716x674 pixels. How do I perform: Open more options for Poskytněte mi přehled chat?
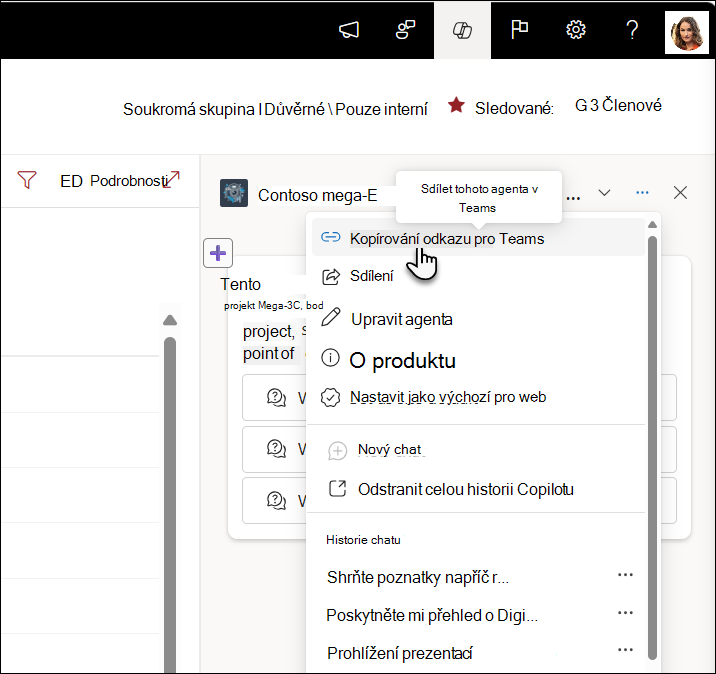point(625,612)
